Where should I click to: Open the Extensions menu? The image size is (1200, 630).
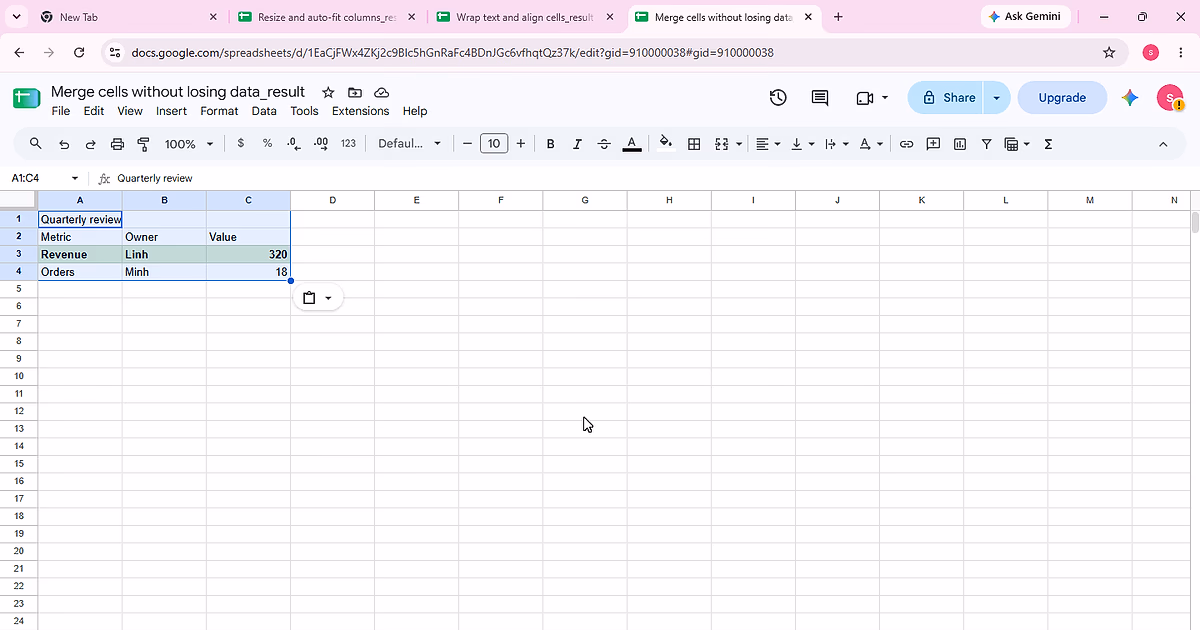(361, 111)
